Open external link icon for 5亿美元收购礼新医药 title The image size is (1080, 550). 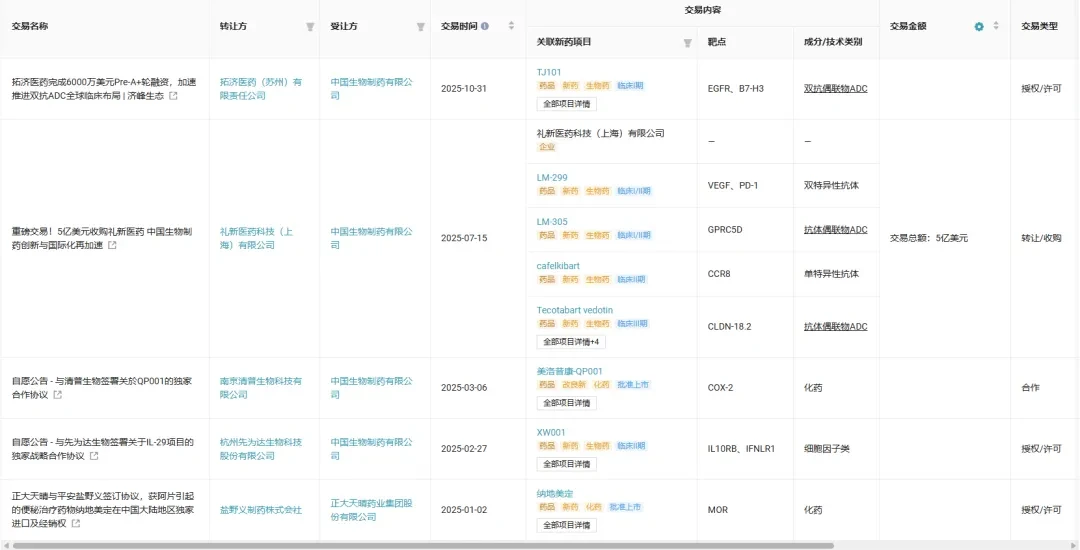pyautogui.click(x=112, y=245)
